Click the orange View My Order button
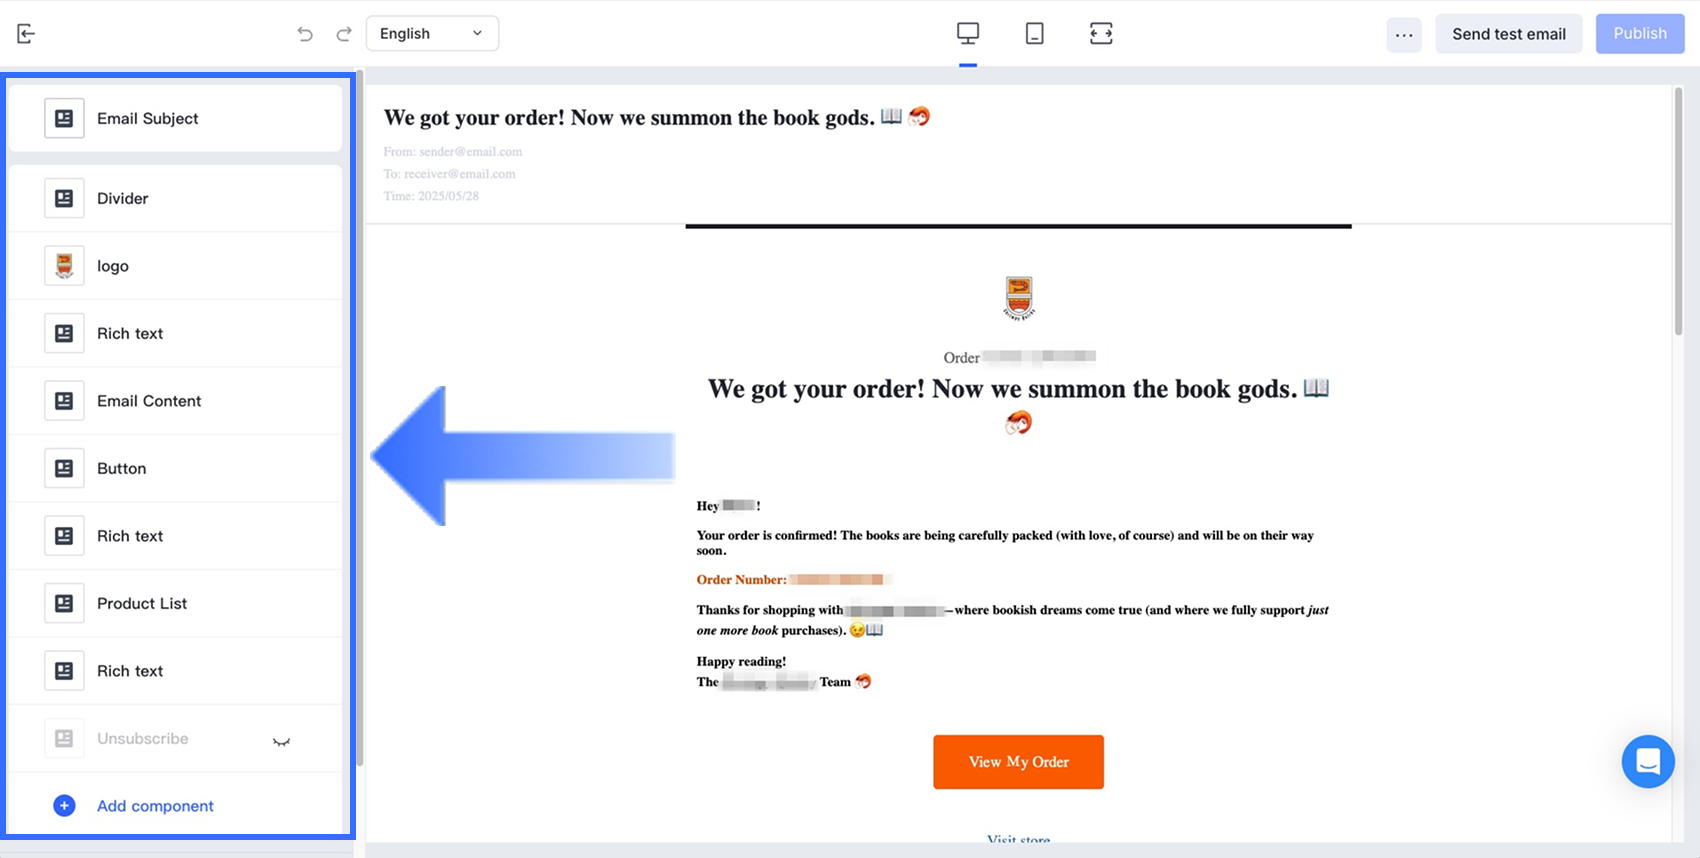 point(1018,762)
